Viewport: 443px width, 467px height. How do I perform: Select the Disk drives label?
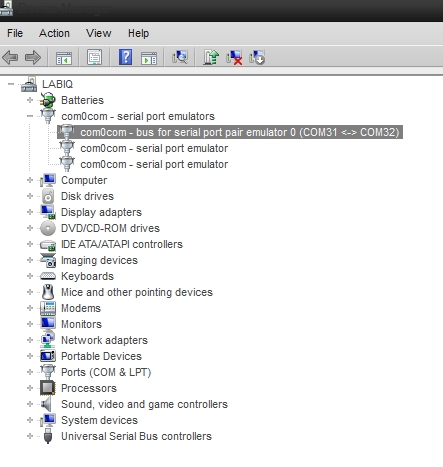pos(87,196)
